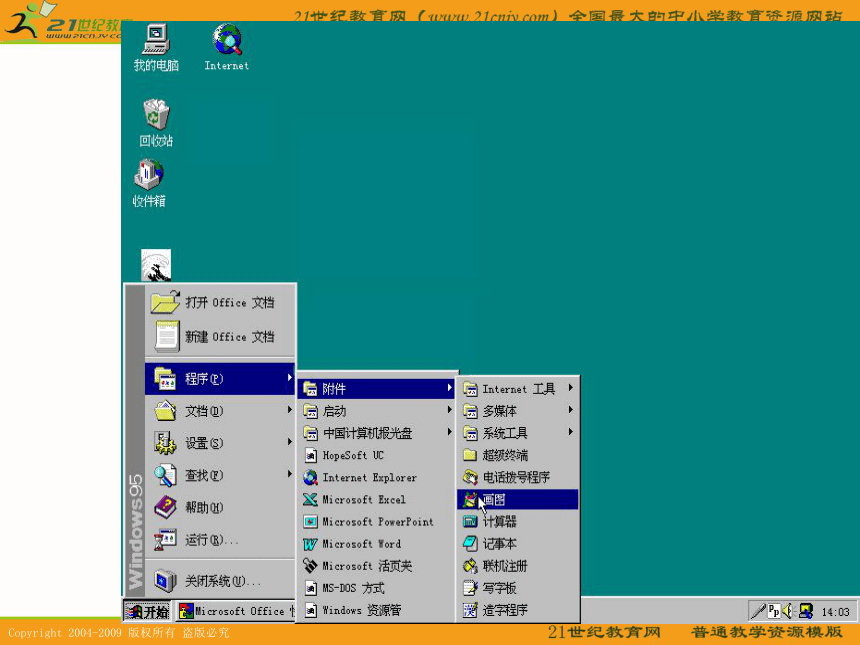Launch 计算器 calculator from Accessories

coord(518,522)
